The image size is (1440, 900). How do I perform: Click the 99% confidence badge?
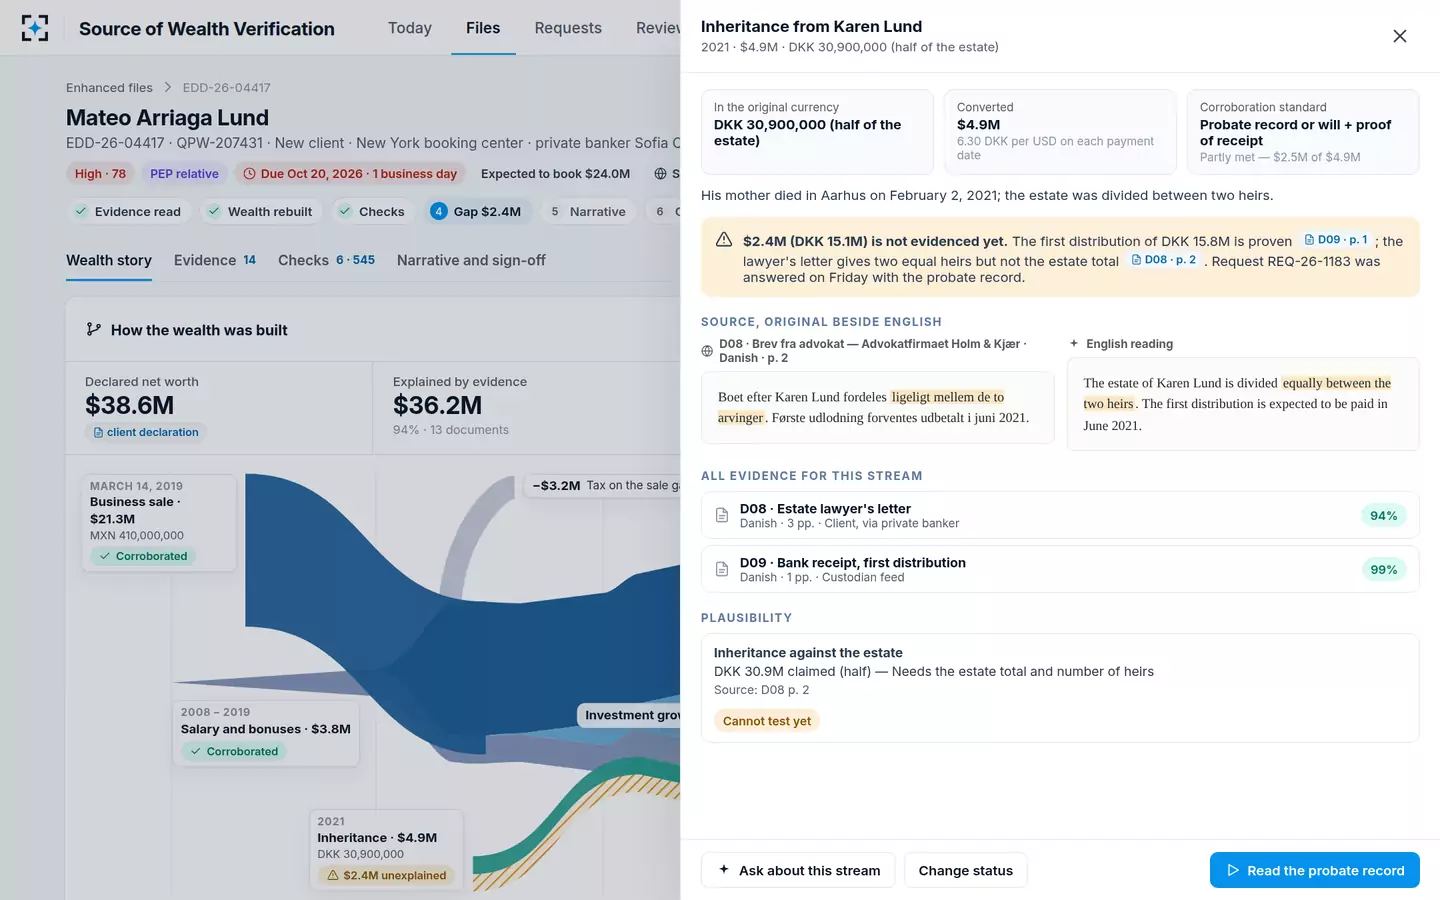pyautogui.click(x=1384, y=569)
